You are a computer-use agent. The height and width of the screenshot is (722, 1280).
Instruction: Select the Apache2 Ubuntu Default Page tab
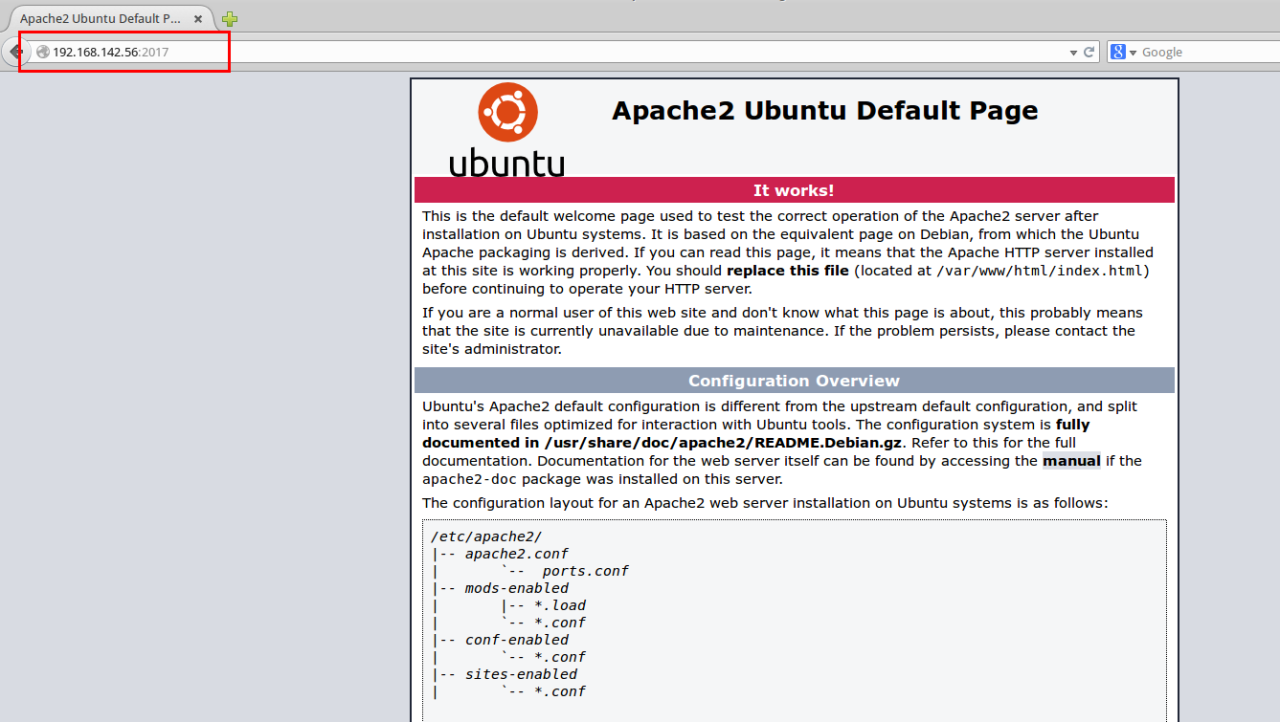click(x=109, y=19)
